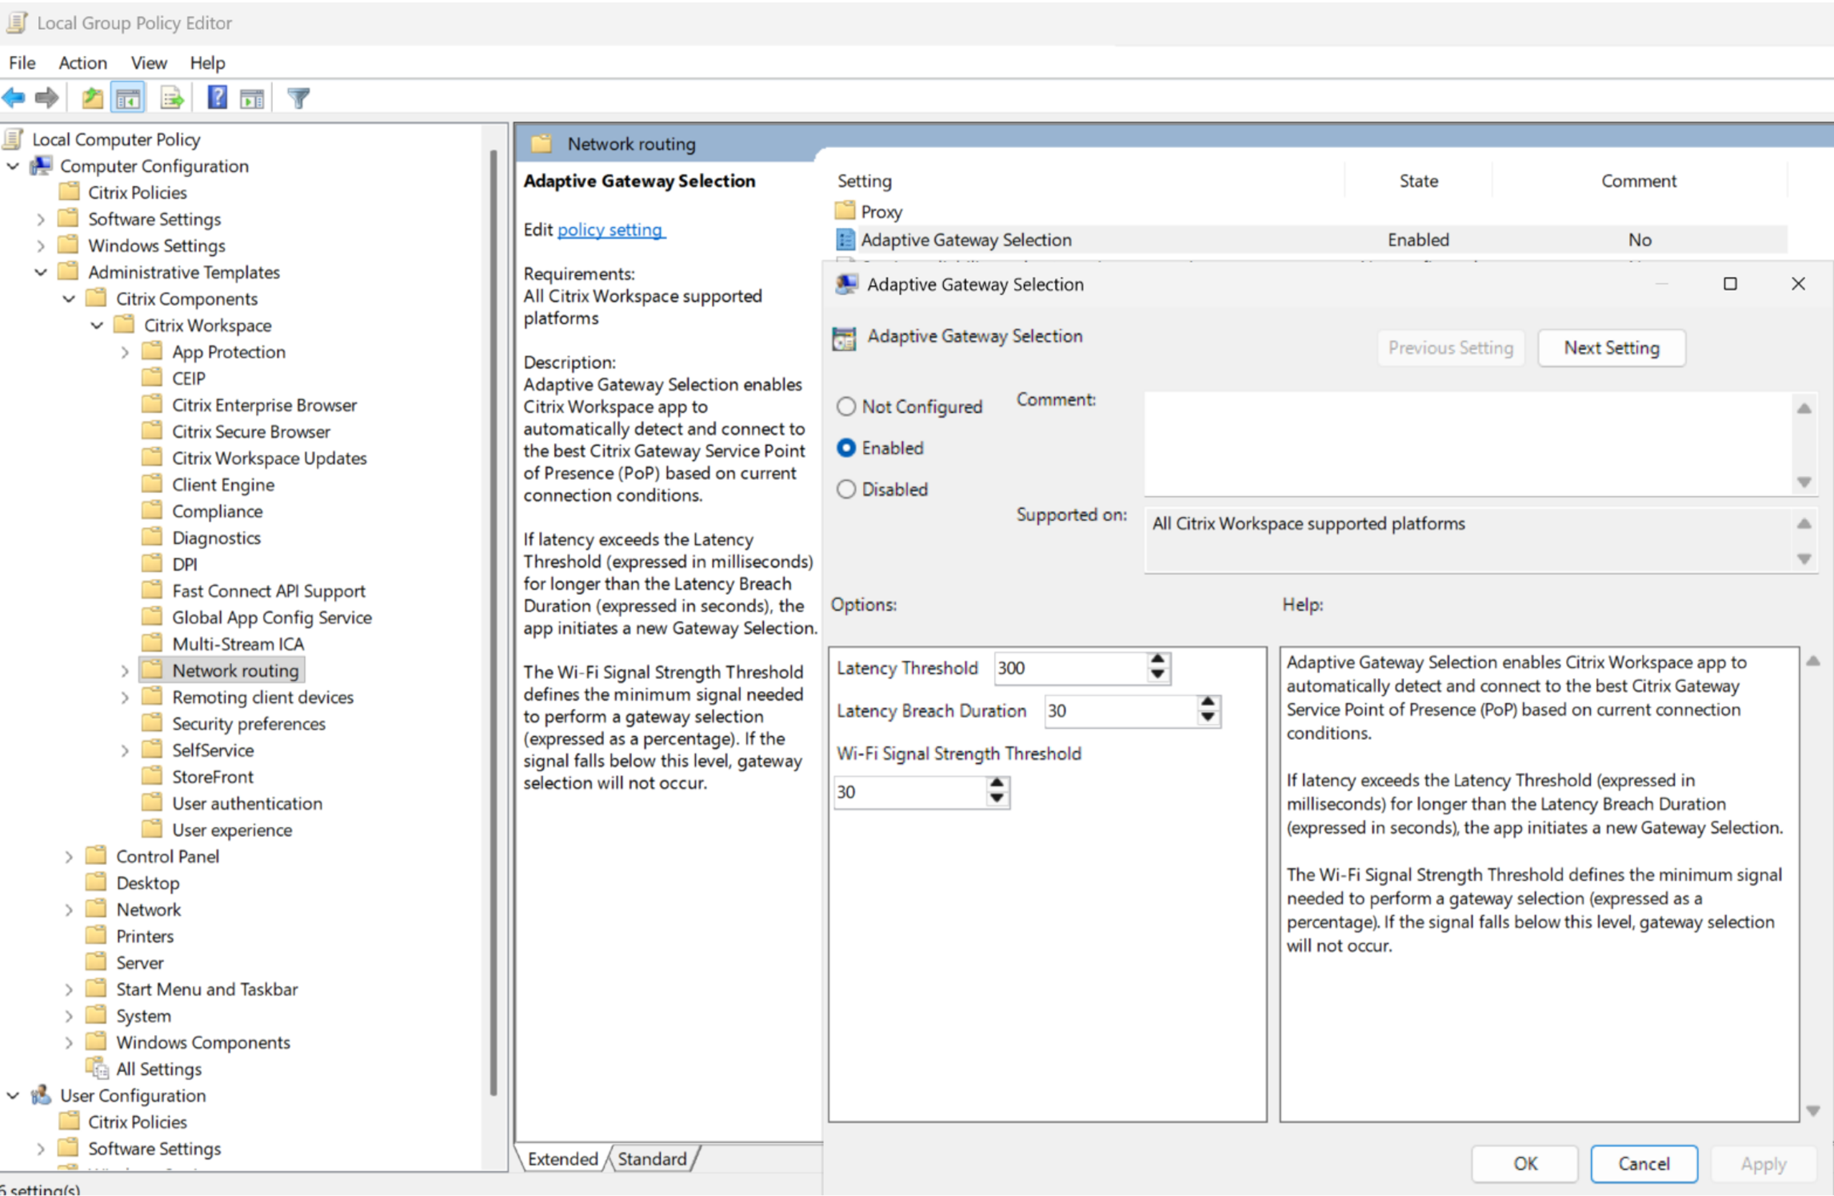The width and height of the screenshot is (1834, 1196).
Task: Click the All Settings folder icon
Action: point(98,1069)
